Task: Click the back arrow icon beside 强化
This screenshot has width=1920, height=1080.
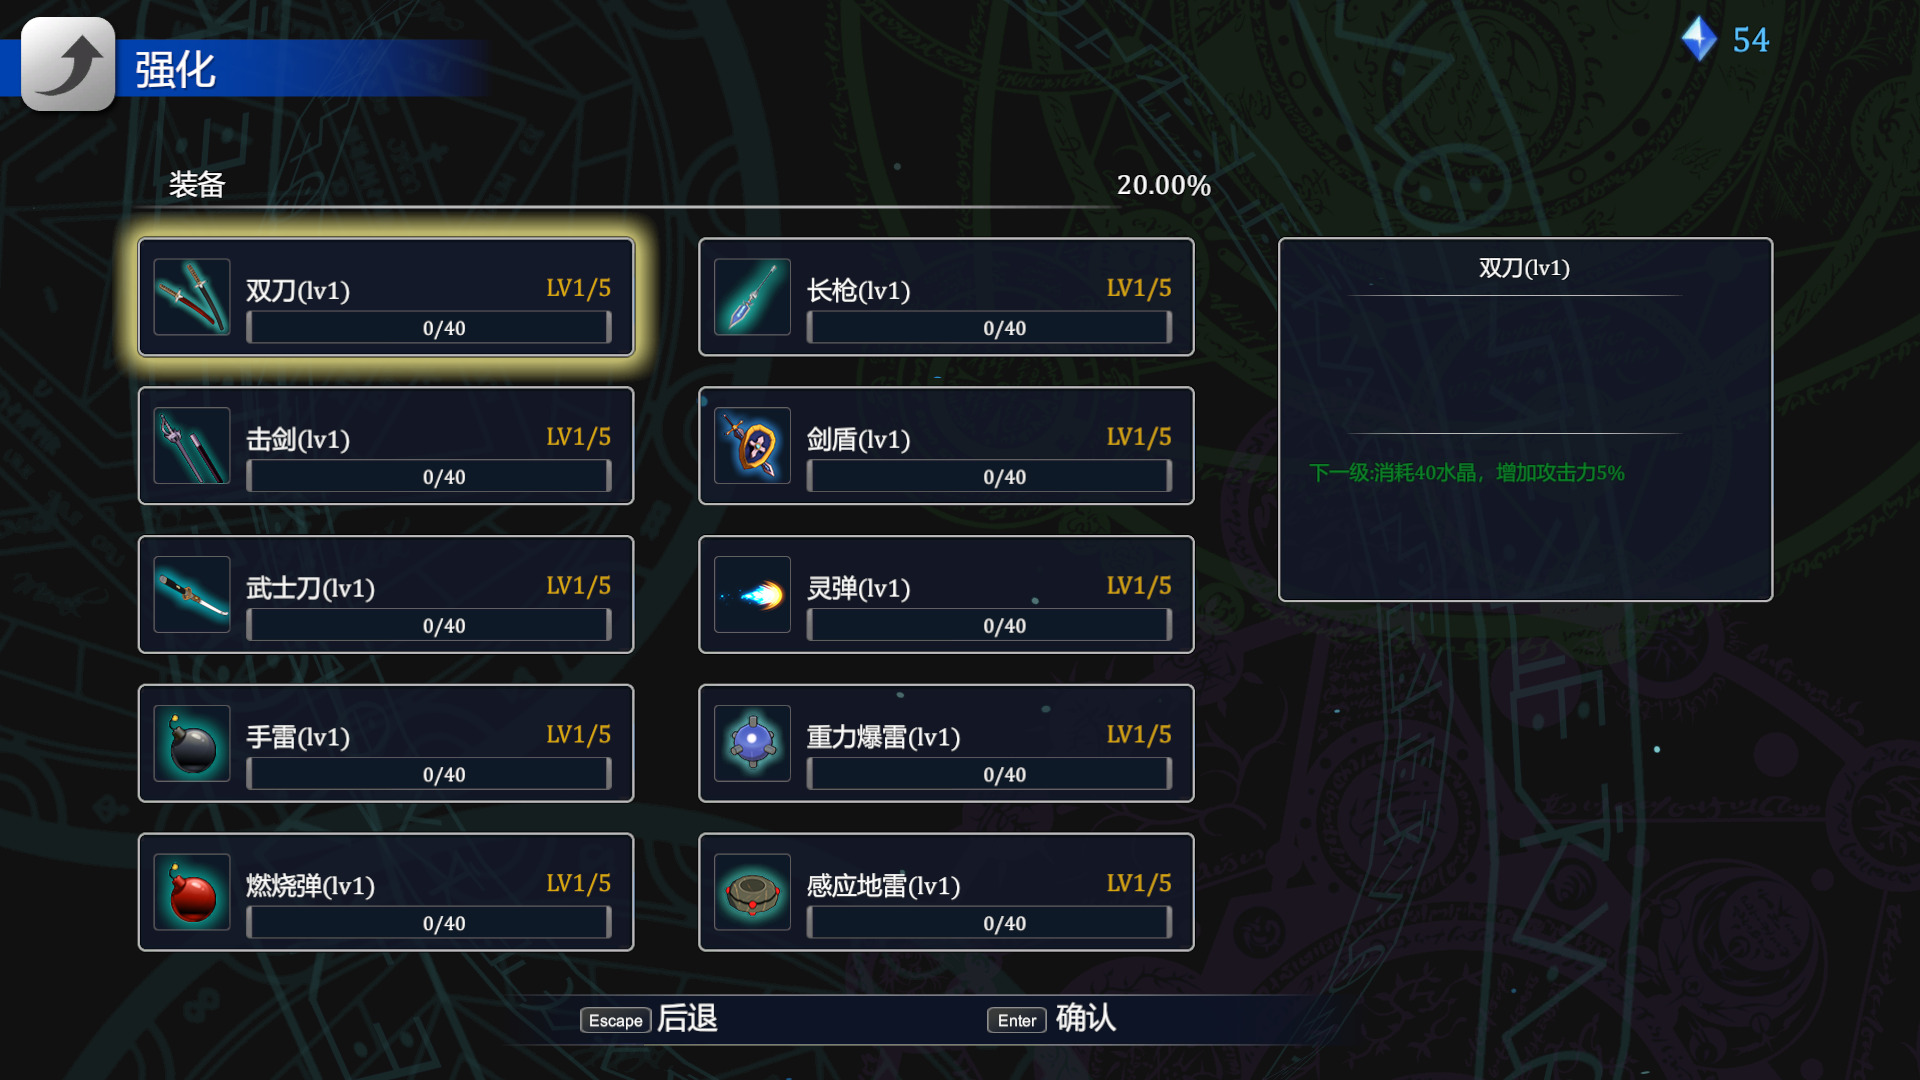Action: pos(68,64)
